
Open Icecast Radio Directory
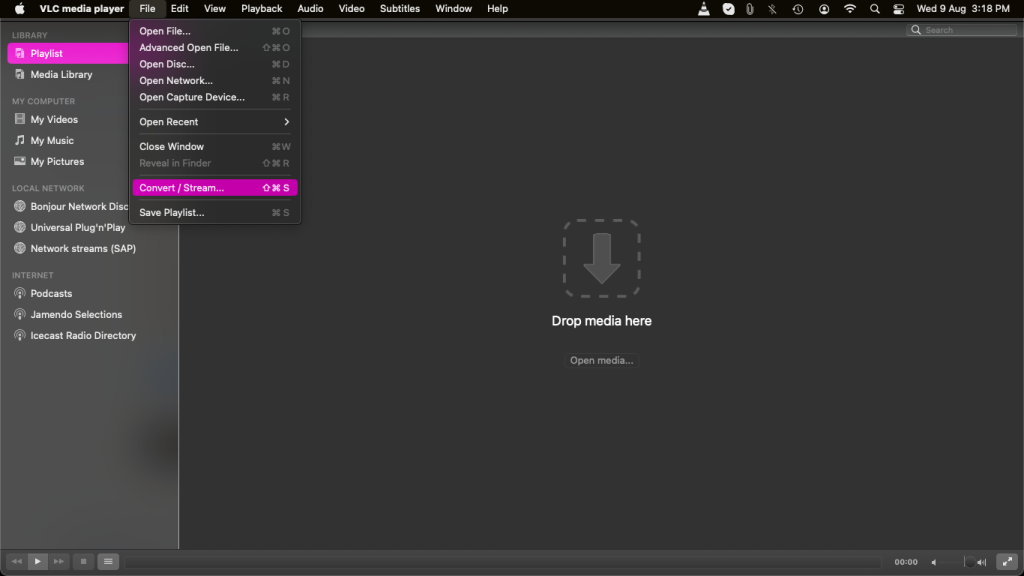pos(83,335)
